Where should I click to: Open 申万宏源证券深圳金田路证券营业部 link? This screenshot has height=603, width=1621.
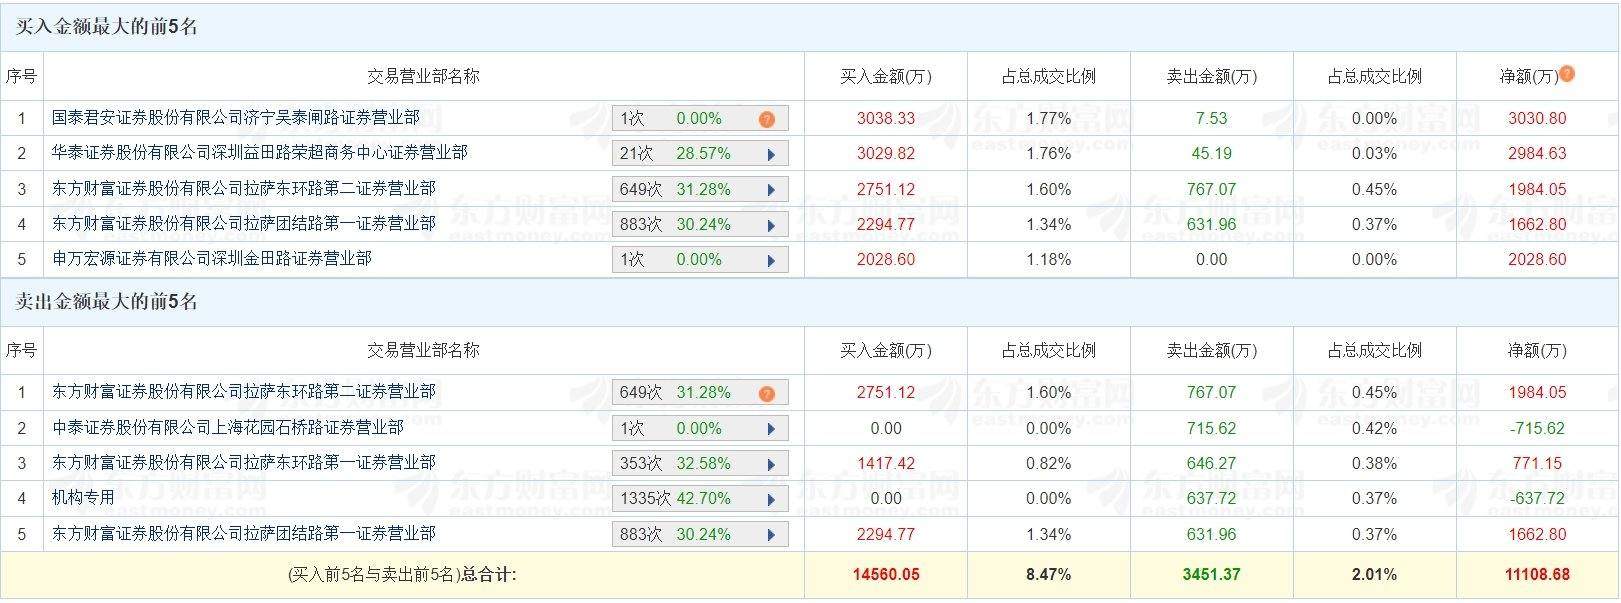point(212,259)
